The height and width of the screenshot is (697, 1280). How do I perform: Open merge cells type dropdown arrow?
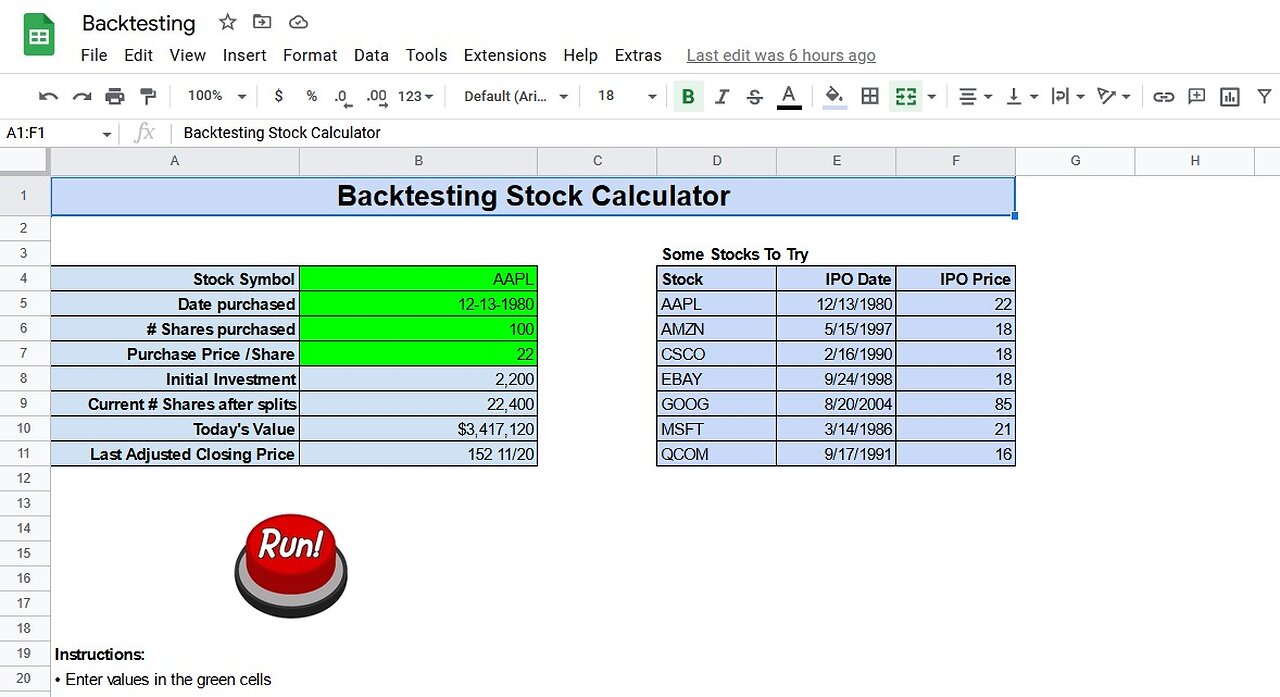tap(932, 97)
